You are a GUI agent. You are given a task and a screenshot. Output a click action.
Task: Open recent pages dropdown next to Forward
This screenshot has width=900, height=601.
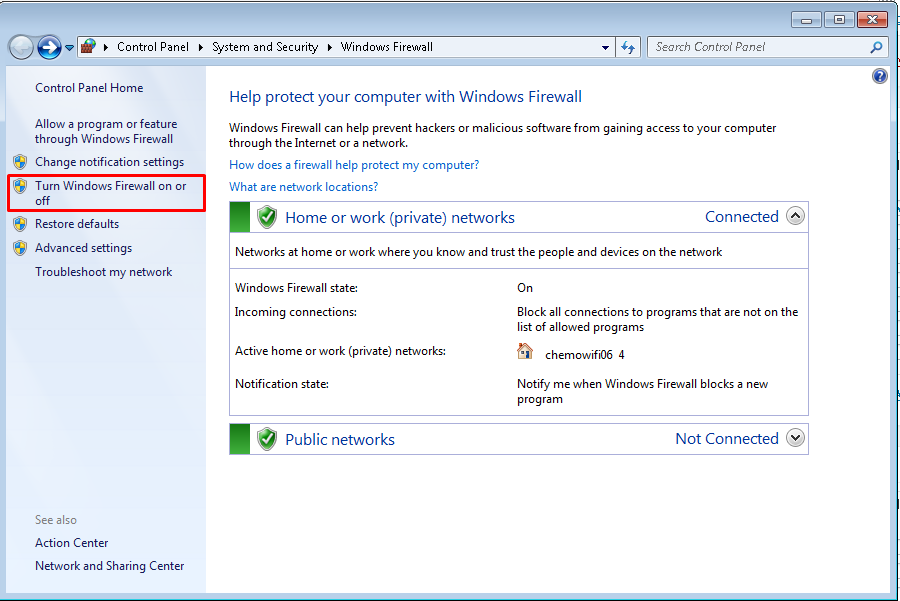pos(70,48)
